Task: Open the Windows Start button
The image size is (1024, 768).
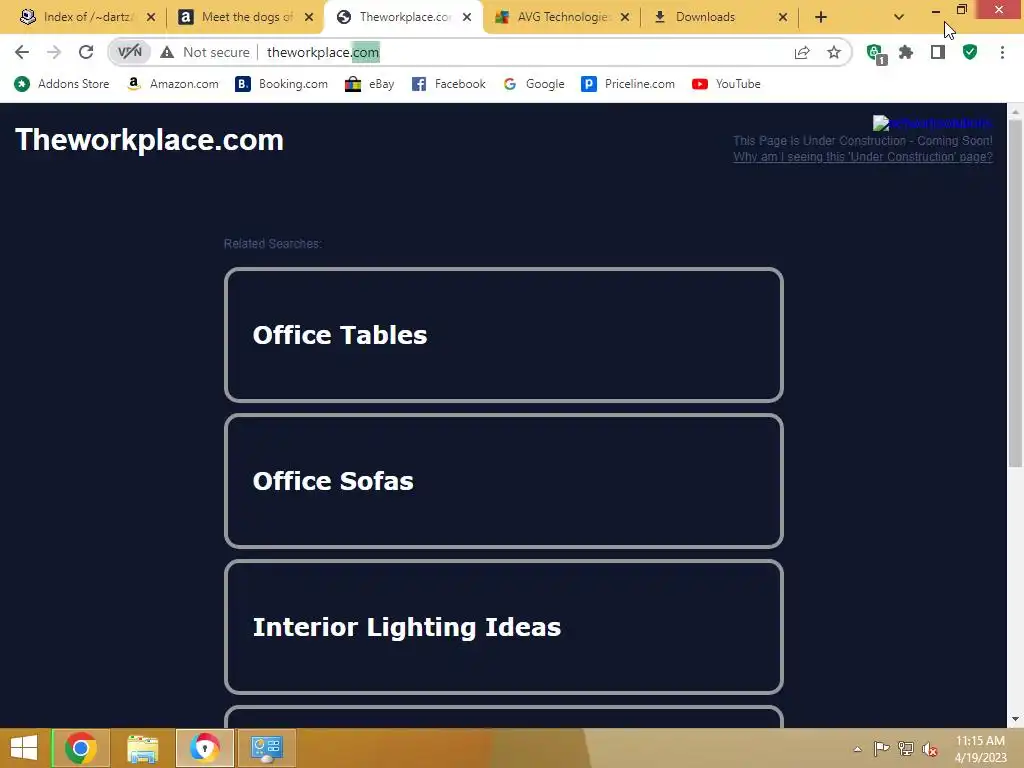Action: pos(24,748)
